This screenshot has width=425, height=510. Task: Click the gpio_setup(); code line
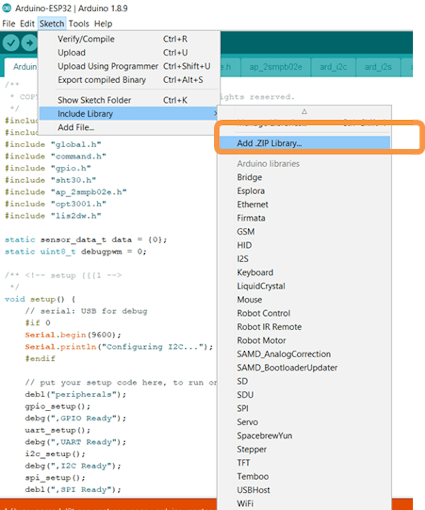tap(58, 407)
